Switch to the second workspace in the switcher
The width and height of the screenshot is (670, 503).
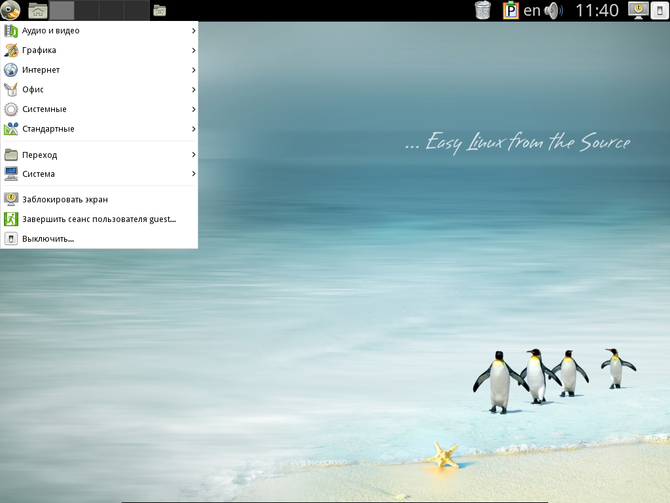(87, 10)
